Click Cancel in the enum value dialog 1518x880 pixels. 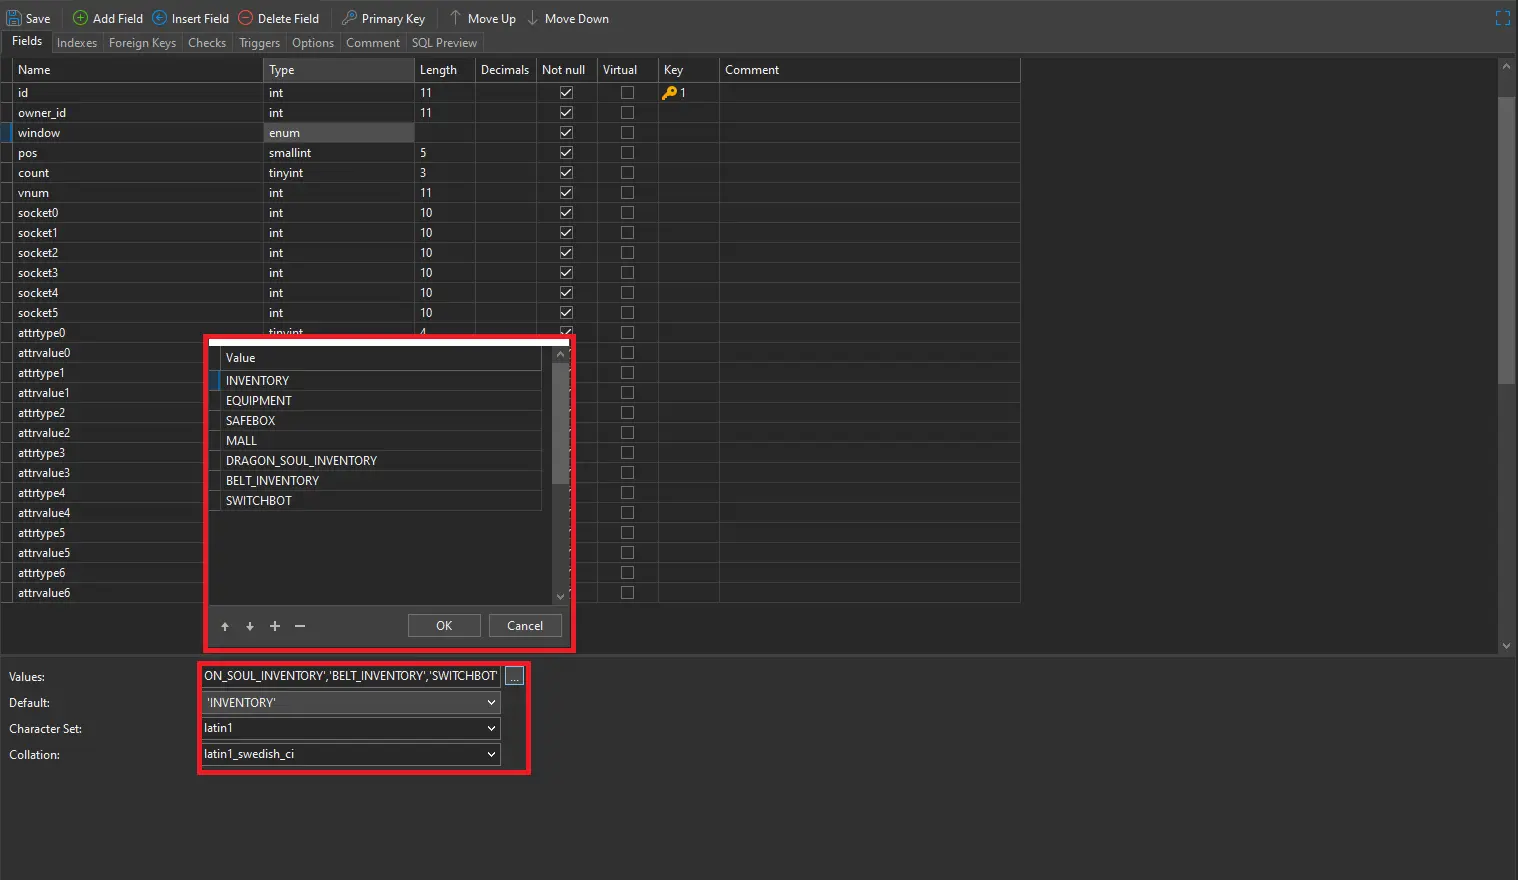pyautogui.click(x=525, y=626)
